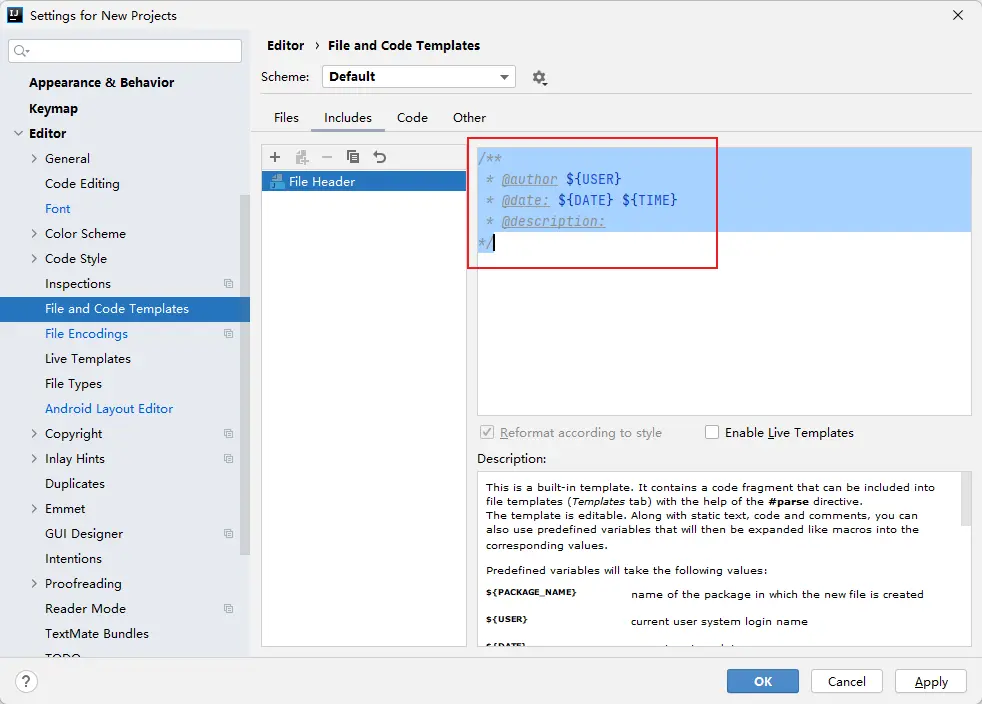Click the Apply button
This screenshot has width=982, height=704.
tap(930, 681)
